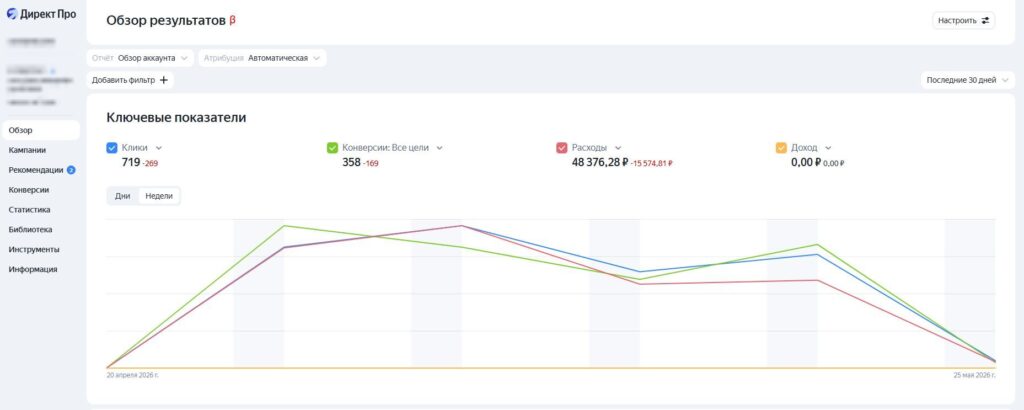Viewport: 1024px width, 410px height.
Task: Disable the red Расходы checkbox
Action: pyautogui.click(x=562, y=148)
